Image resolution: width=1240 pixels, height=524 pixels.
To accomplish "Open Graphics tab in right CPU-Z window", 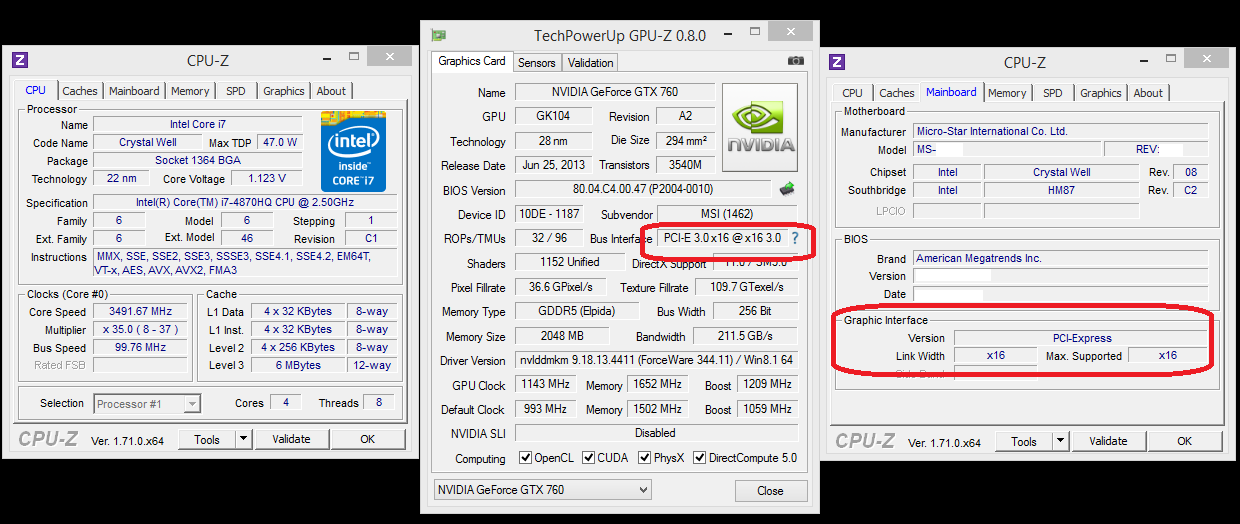I will (x=1101, y=93).
